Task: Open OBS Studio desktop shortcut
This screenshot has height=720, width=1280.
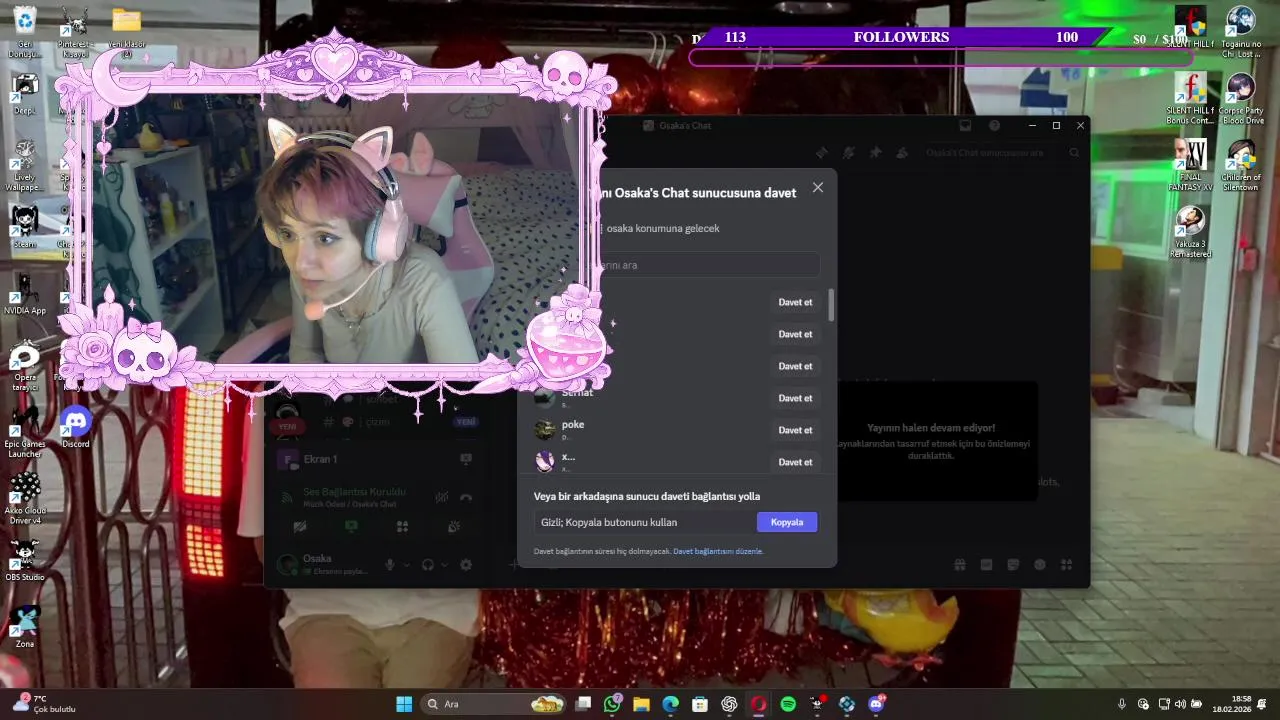Action: pyautogui.click(x=25, y=560)
